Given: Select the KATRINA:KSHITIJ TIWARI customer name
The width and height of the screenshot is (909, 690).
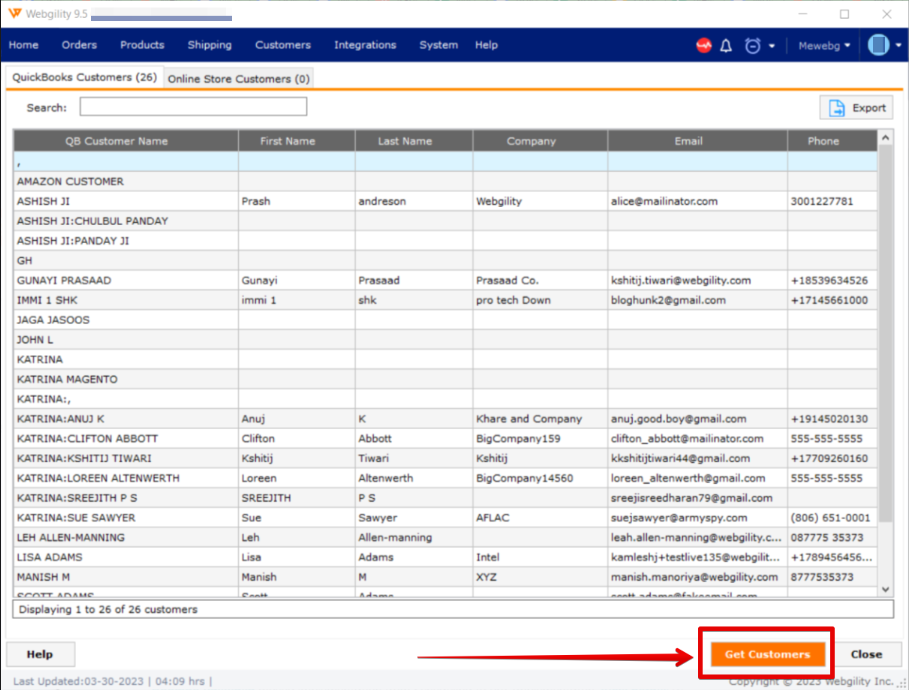Looking at the screenshot, I should tap(84, 458).
